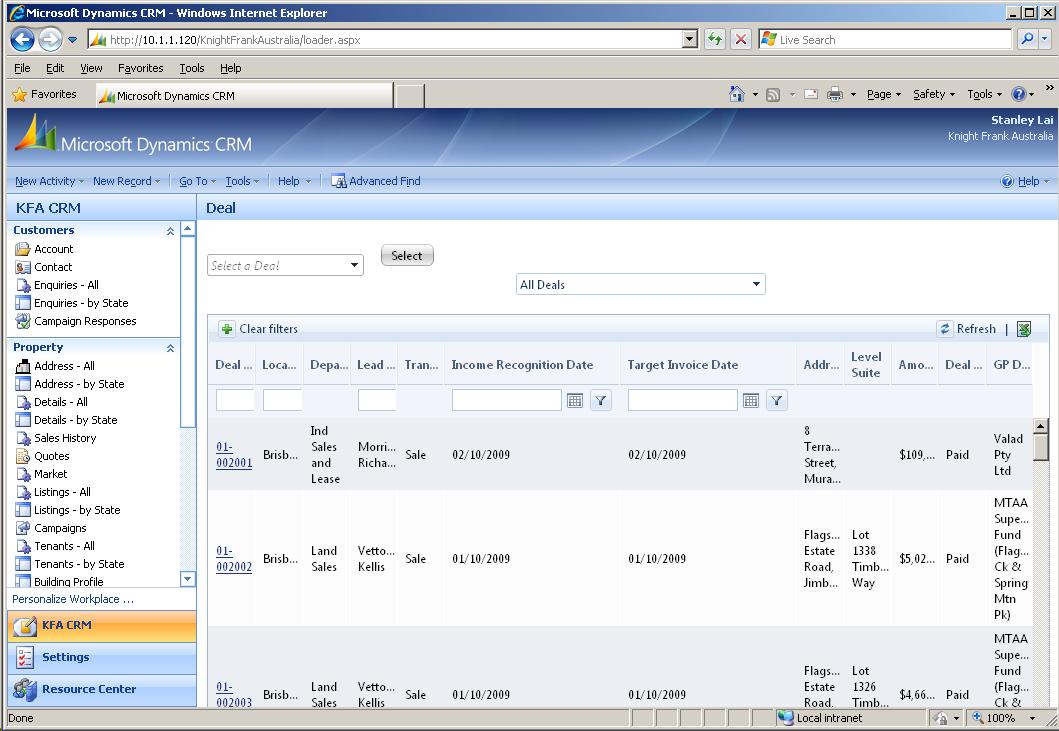Select the KFA CRM navigation area
The image size is (1059, 731).
101,626
